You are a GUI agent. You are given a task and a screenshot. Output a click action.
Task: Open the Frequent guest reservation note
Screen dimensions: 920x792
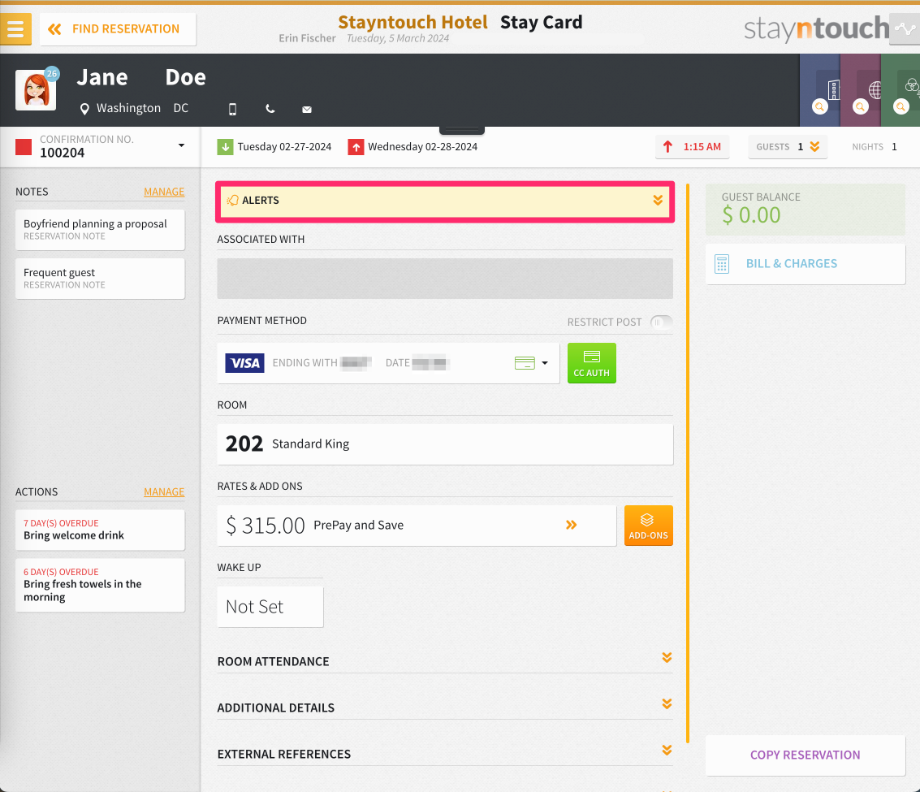(x=100, y=278)
